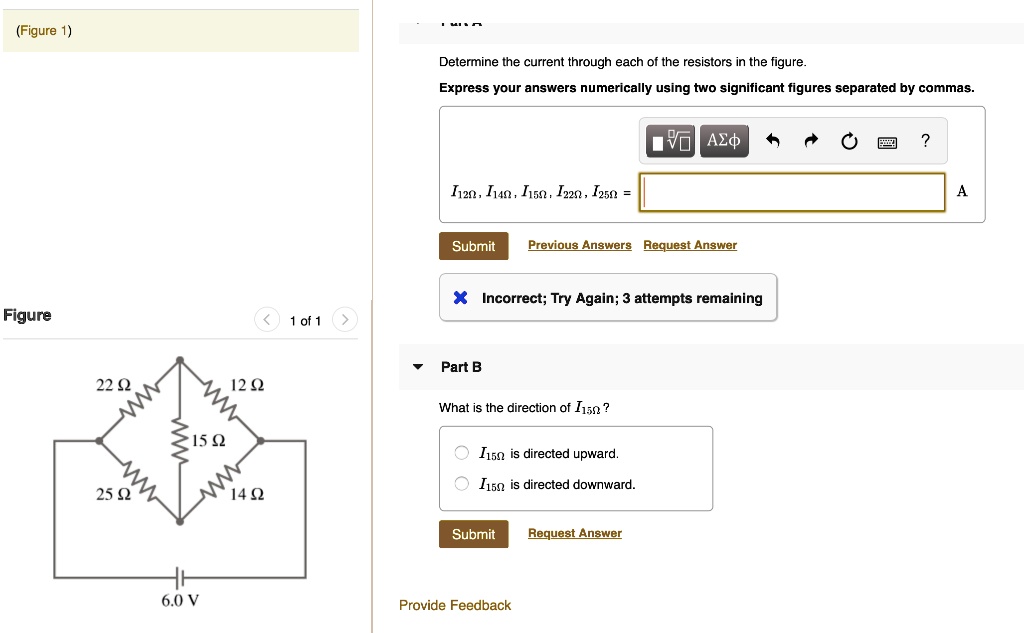The width and height of the screenshot is (1024, 633).
Task: Open the Greek symbols ΑΣΦ palette
Action: 723,141
